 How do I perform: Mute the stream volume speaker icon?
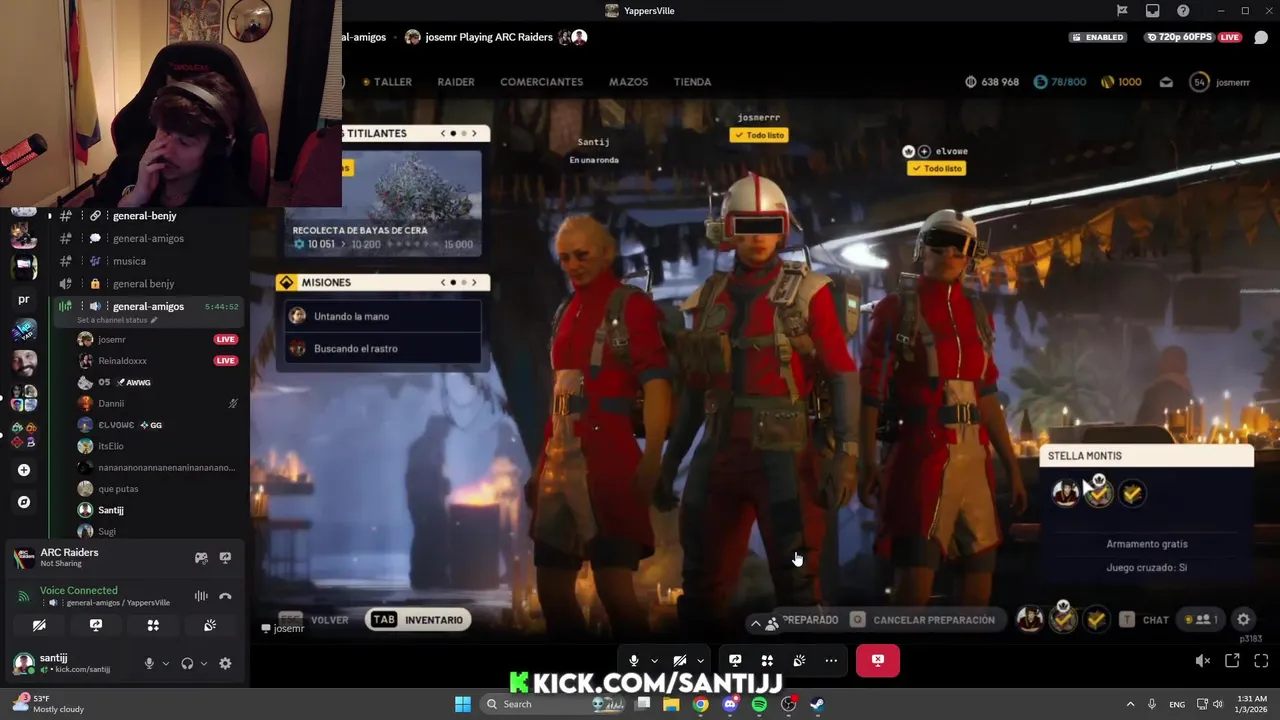[x=1203, y=660]
